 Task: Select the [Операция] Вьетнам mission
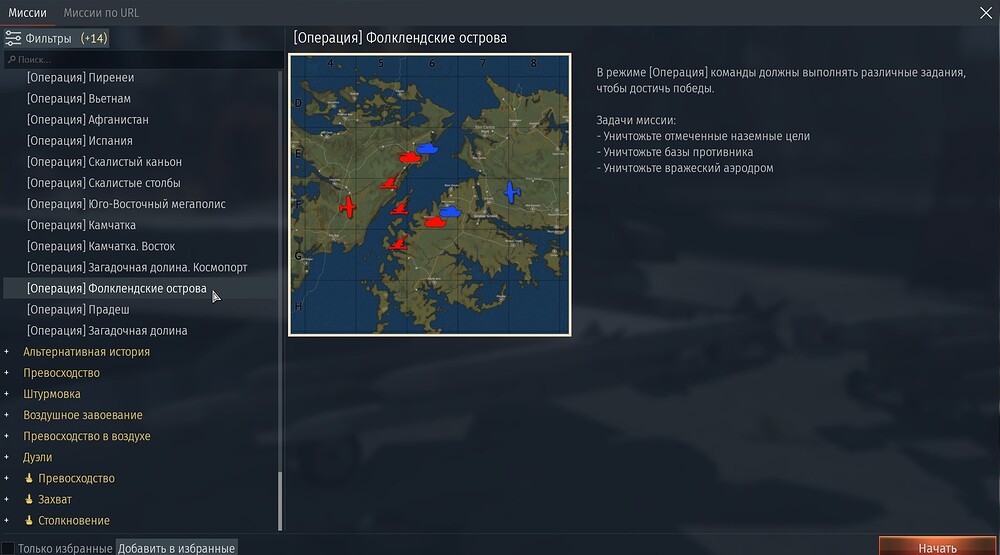(79, 99)
